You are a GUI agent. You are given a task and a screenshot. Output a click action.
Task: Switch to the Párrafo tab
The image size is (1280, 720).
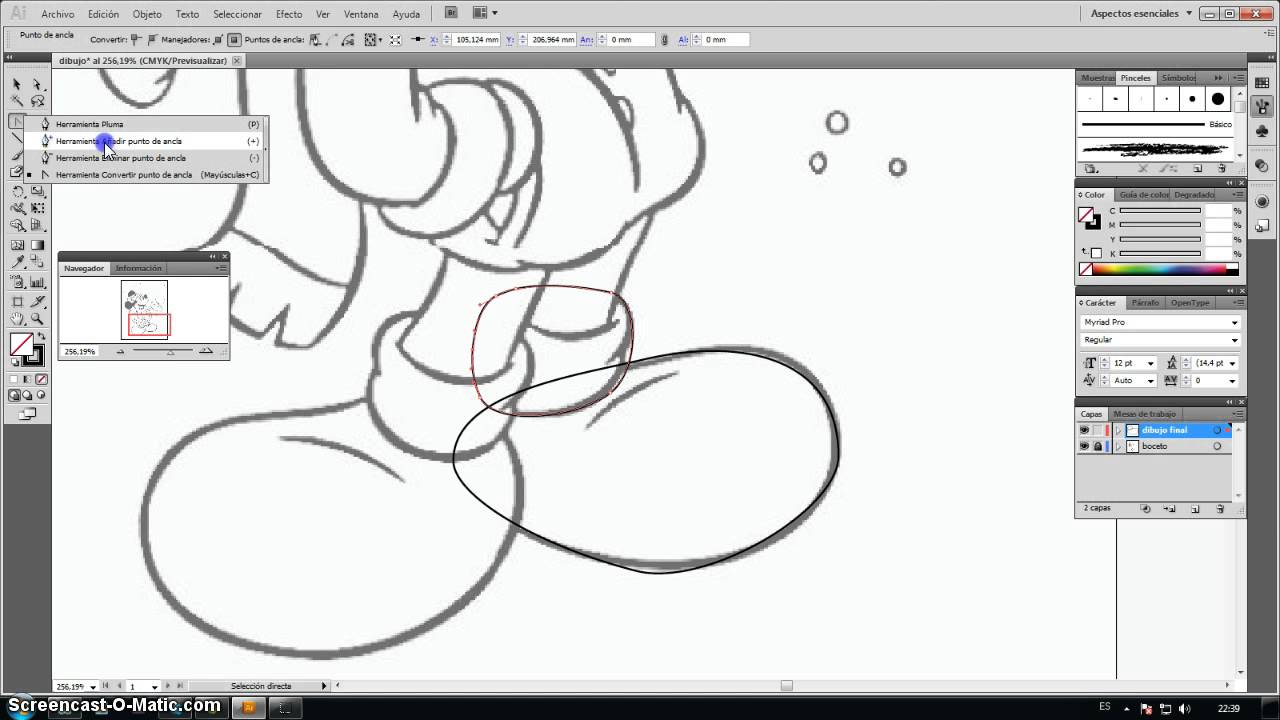point(1145,303)
